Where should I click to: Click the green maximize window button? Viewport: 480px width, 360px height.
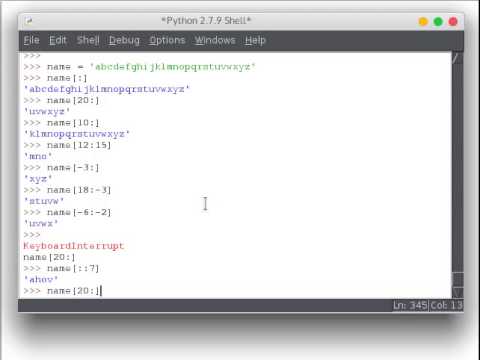tap(438, 22)
